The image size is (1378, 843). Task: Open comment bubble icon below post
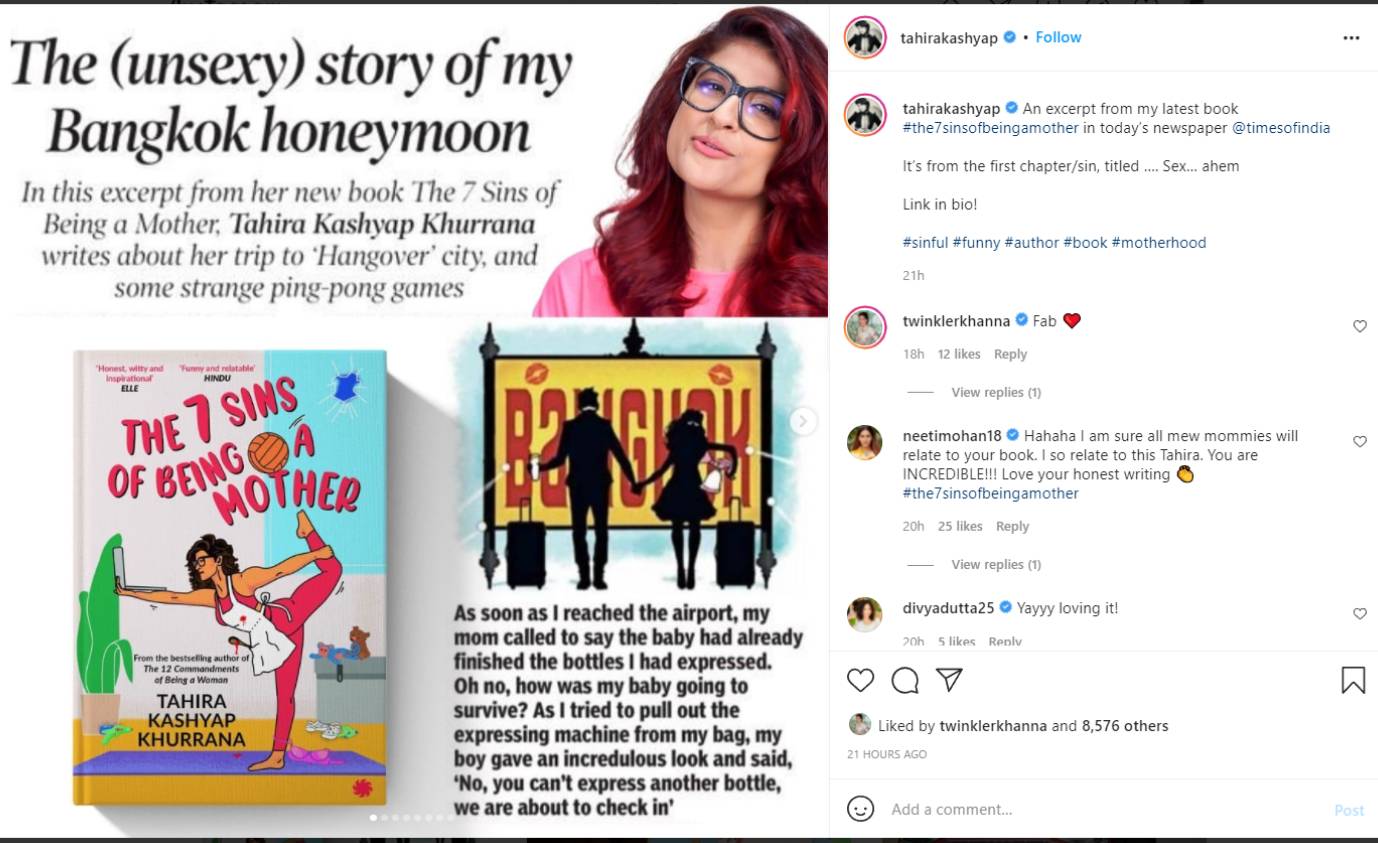click(x=905, y=680)
